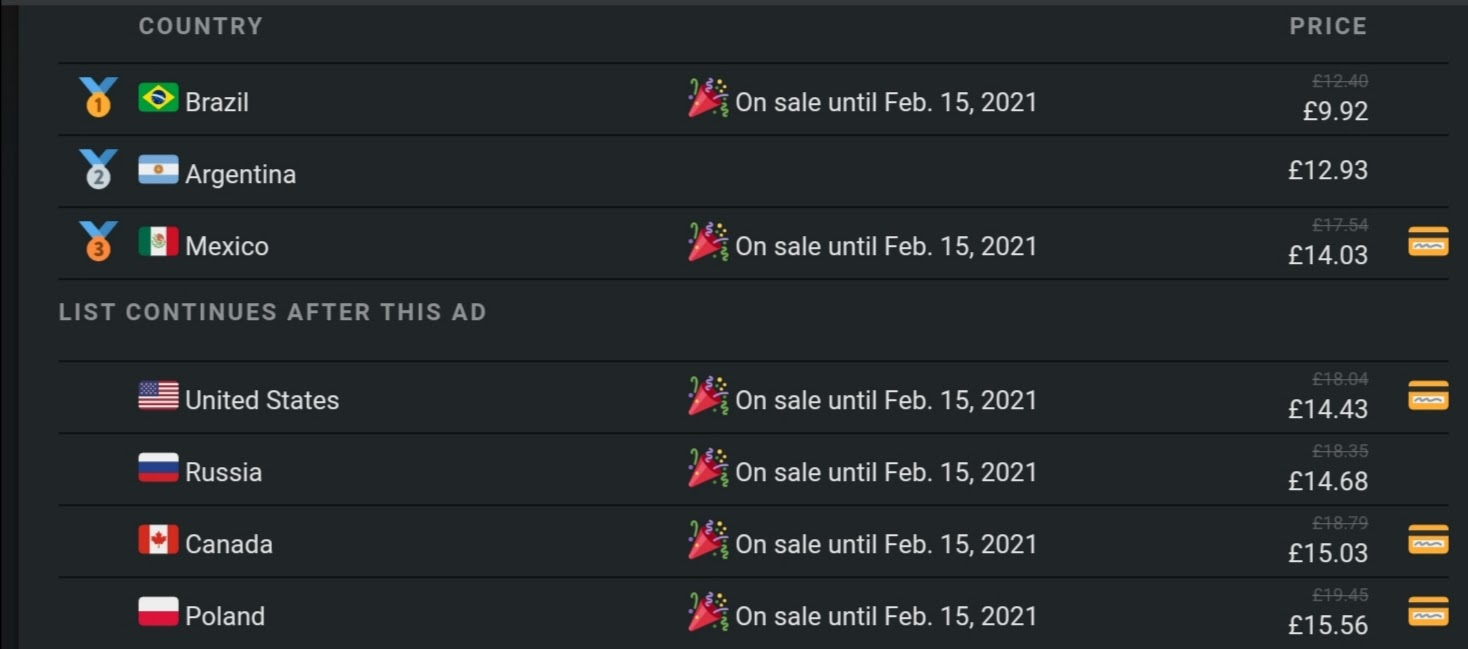Open the United States country link
Viewport: 1468px width, 649px height.
262,400
